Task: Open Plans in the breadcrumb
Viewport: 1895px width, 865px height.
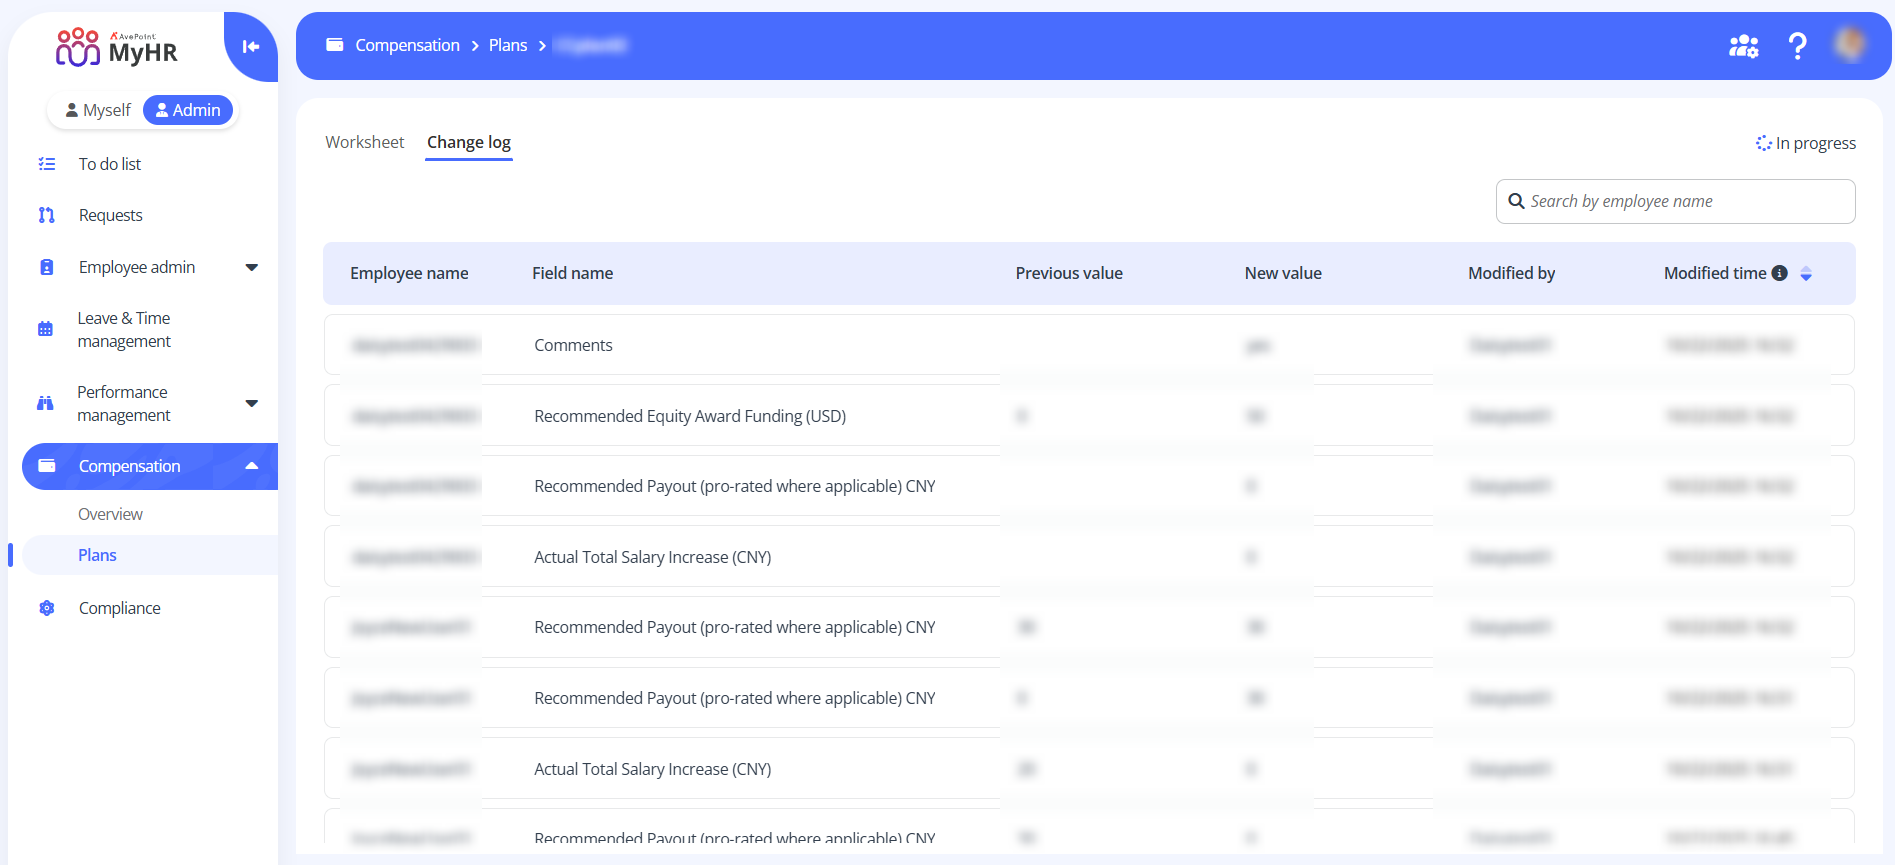Action: [507, 45]
